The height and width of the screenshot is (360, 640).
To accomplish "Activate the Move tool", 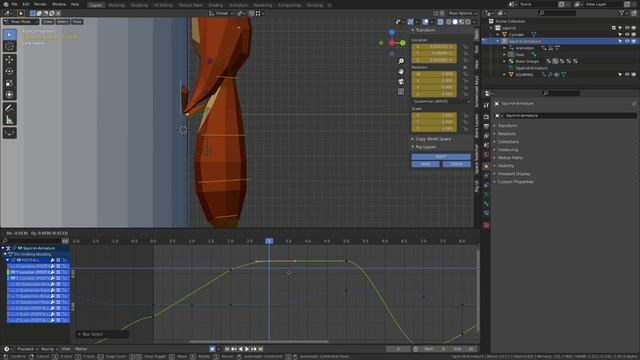I will (9, 60).
